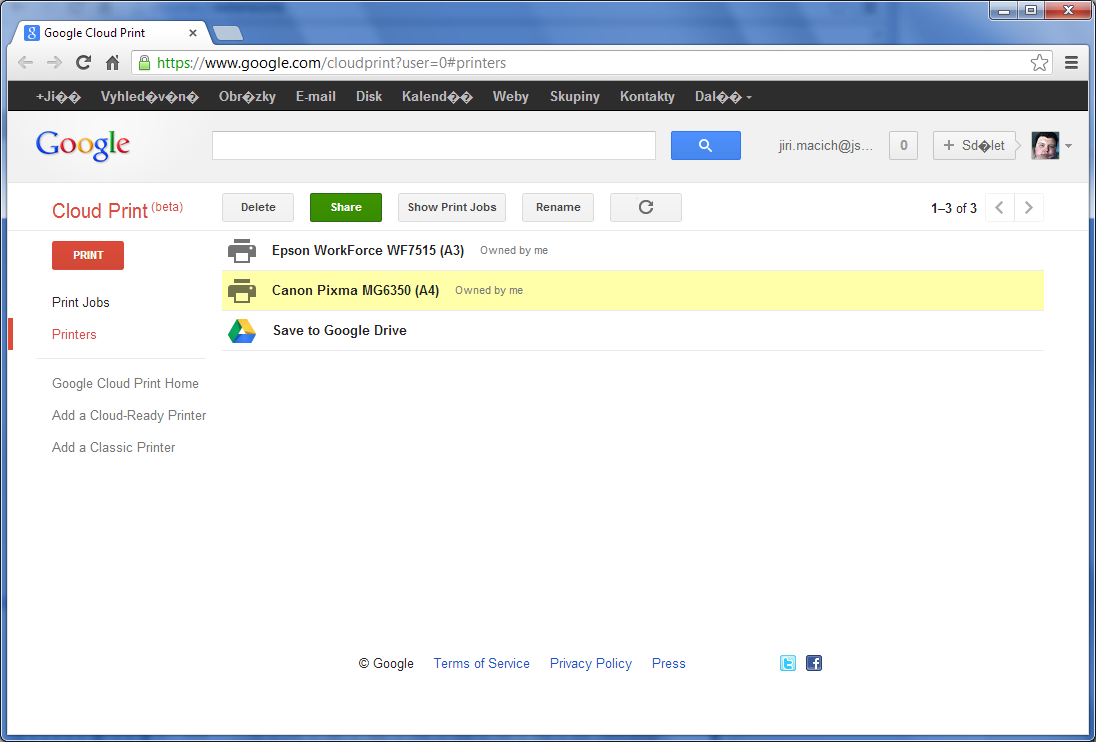The height and width of the screenshot is (742, 1096).
Task: Go to the browser home page icon
Action: tap(113, 63)
